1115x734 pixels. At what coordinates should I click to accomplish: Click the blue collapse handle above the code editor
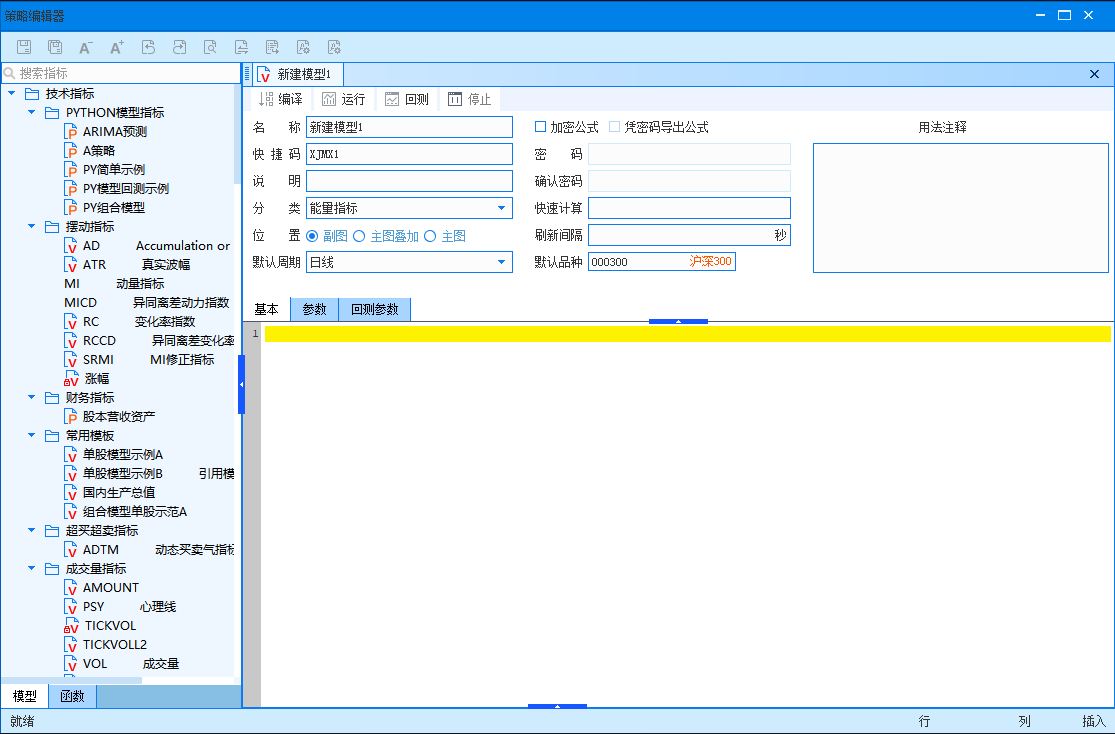(x=678, y=321)
